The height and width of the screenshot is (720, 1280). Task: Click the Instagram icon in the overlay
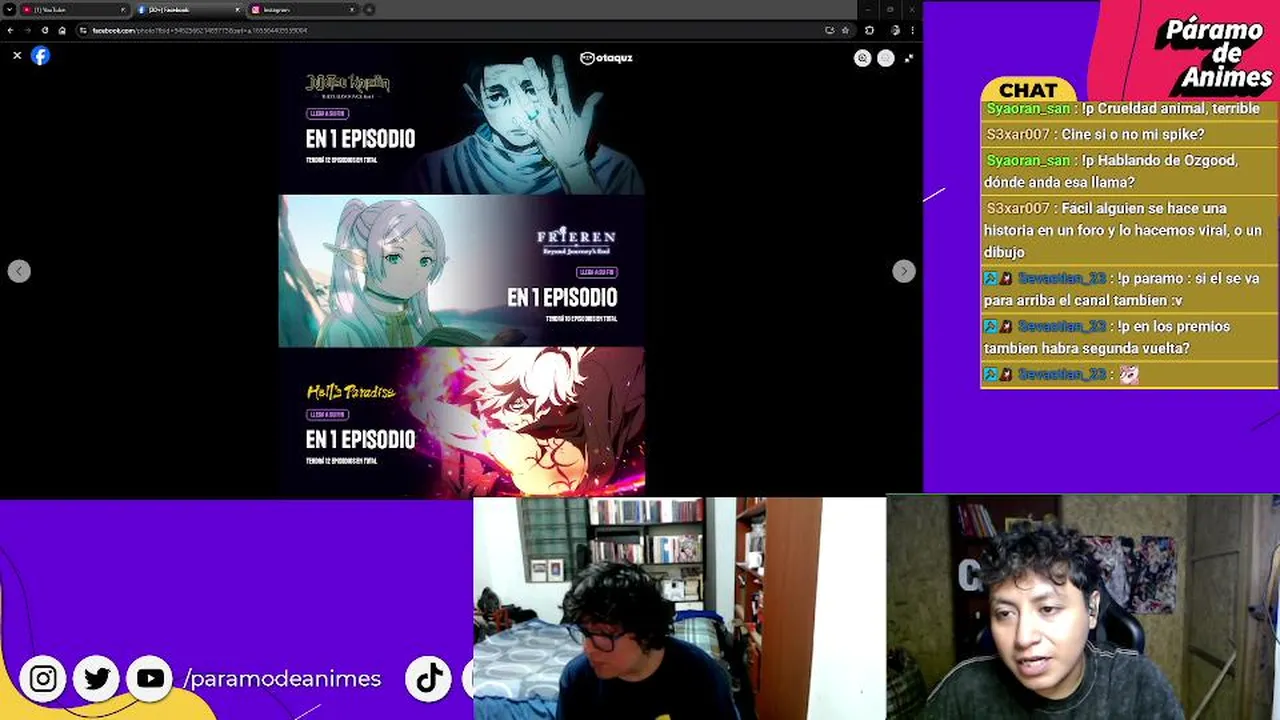(x=43, y=679)
